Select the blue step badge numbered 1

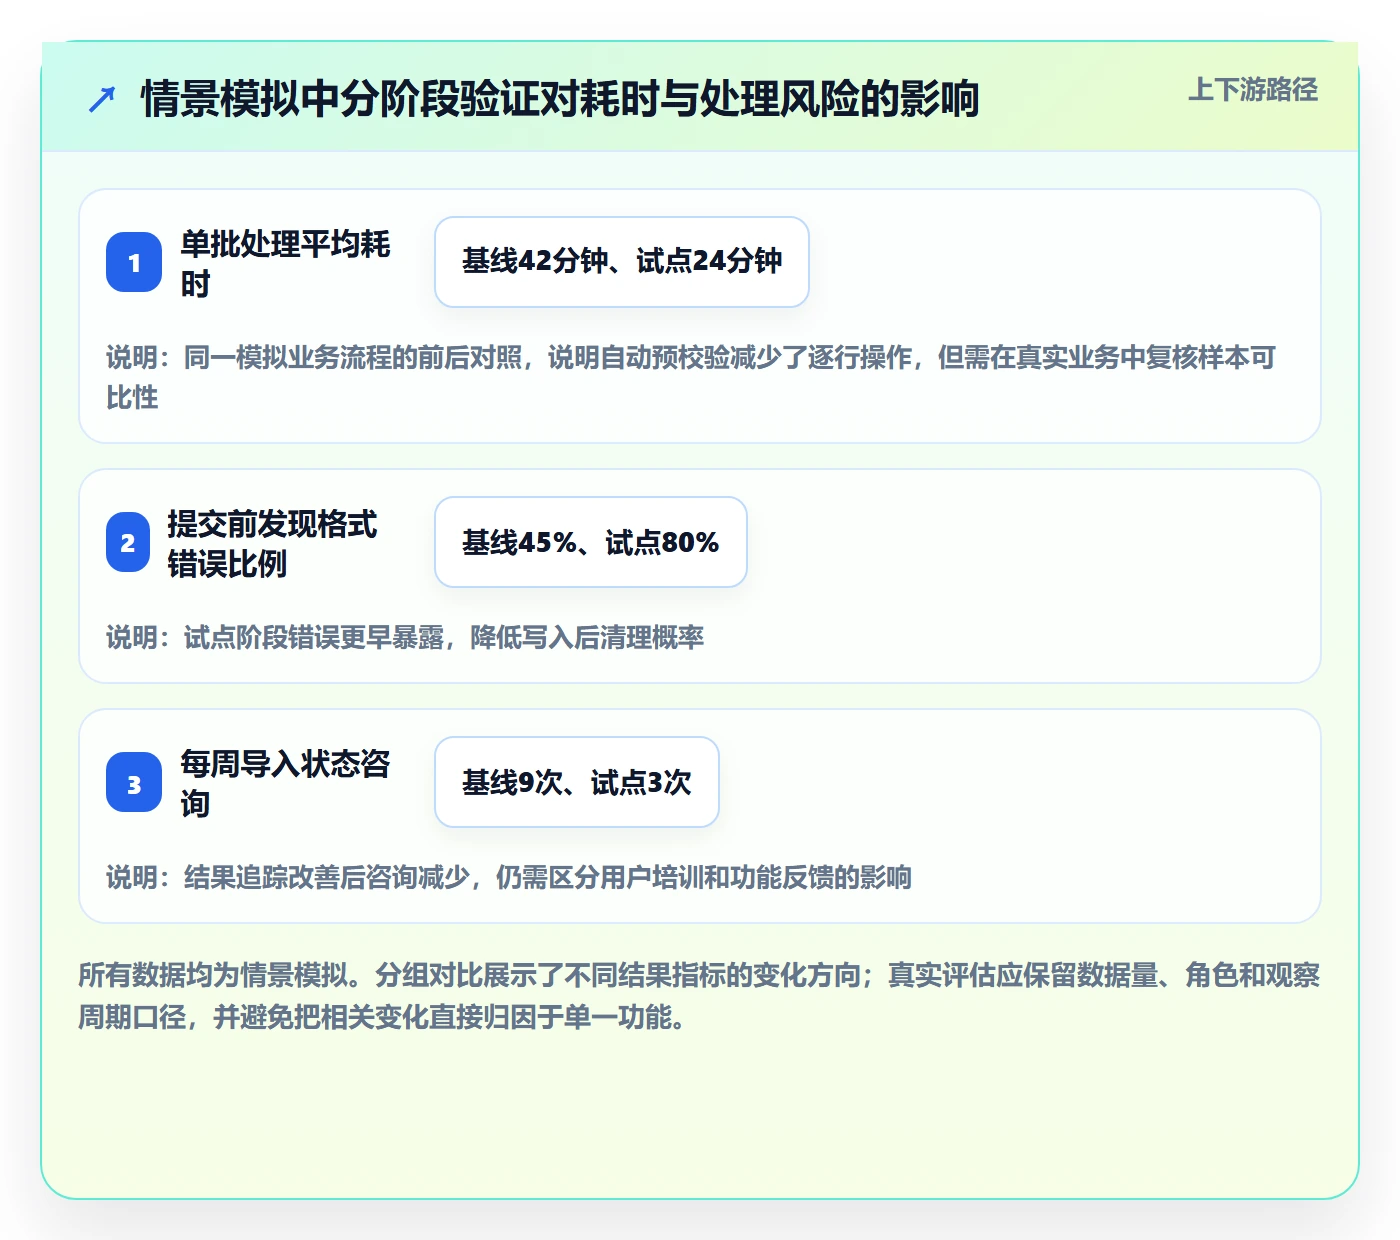134,262
